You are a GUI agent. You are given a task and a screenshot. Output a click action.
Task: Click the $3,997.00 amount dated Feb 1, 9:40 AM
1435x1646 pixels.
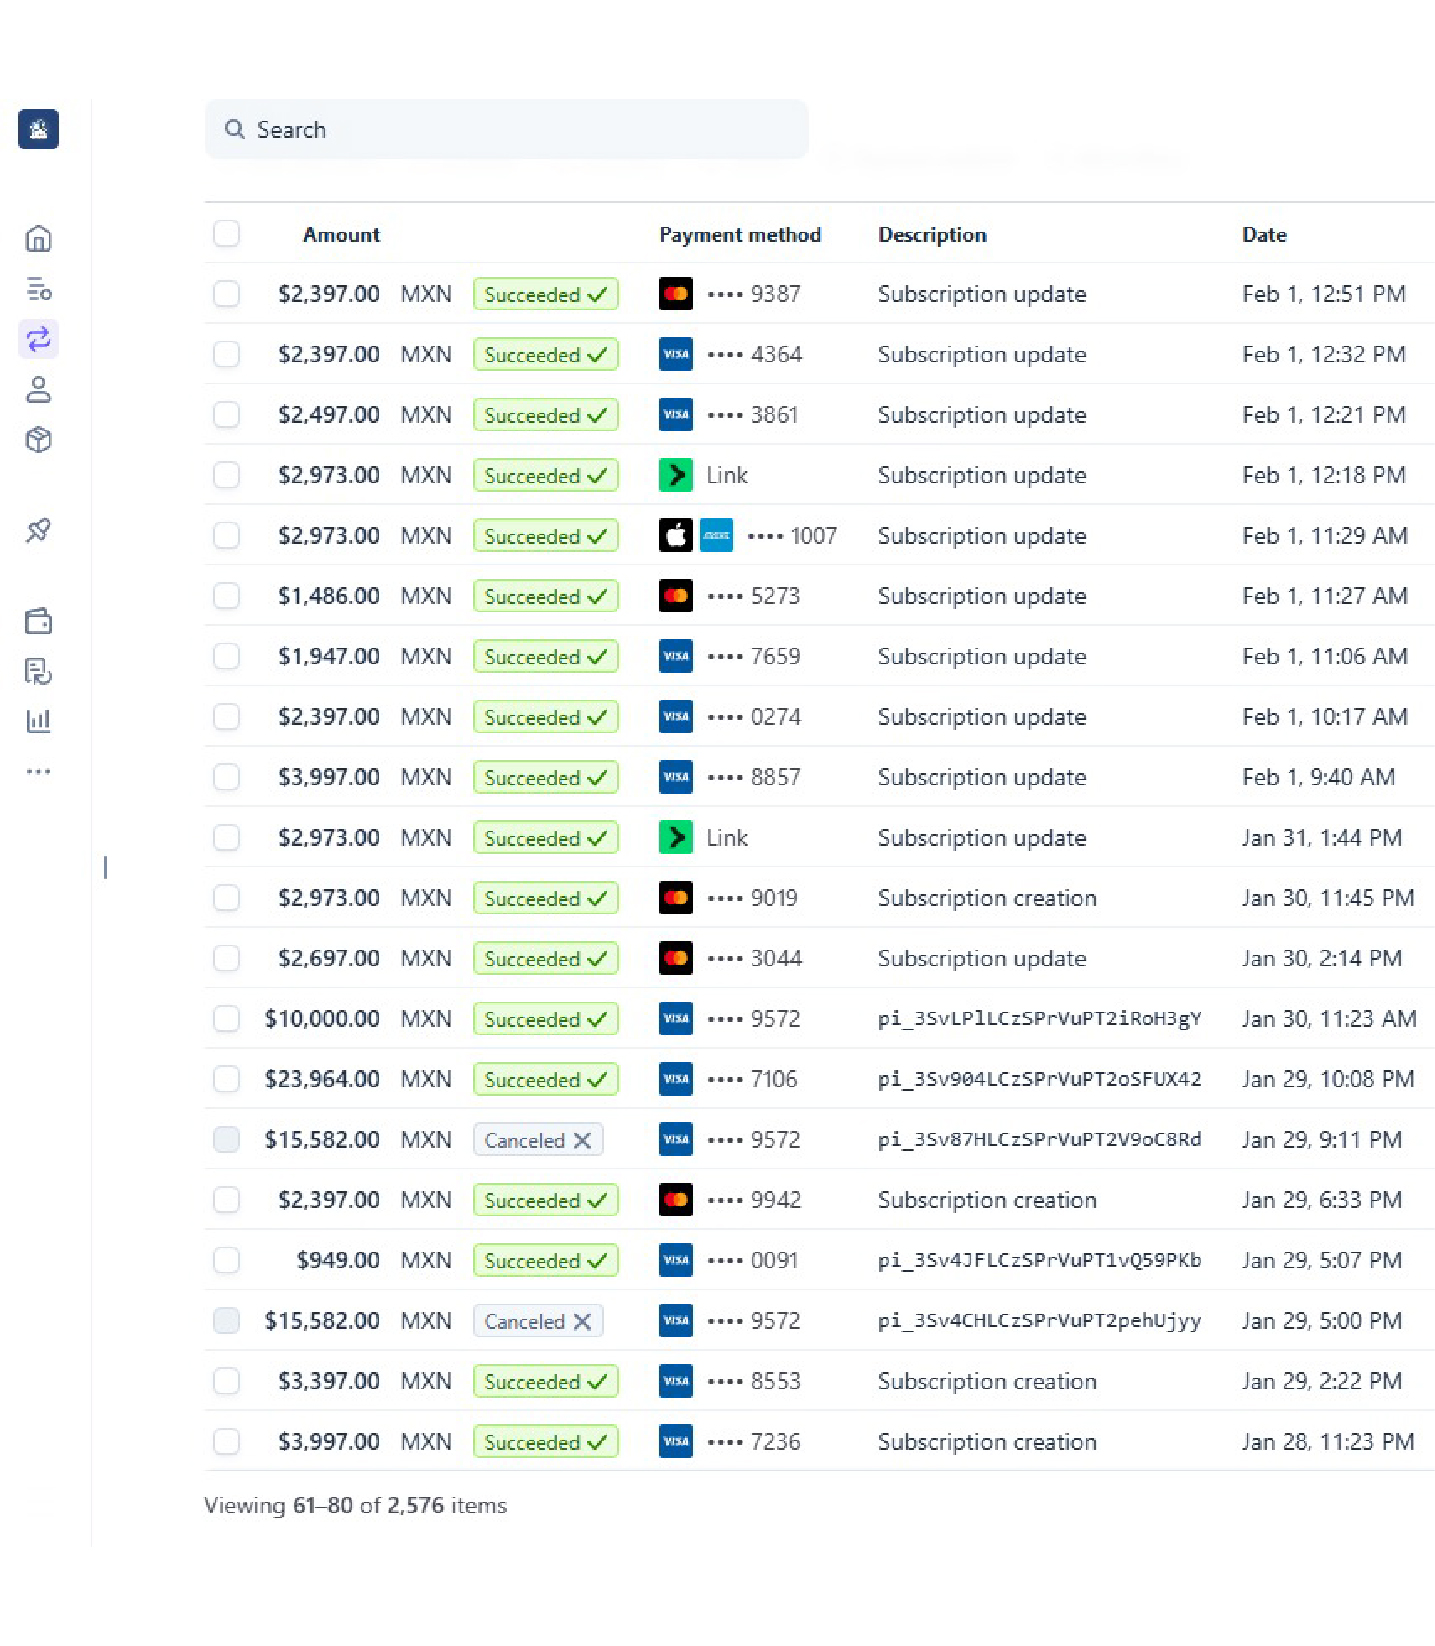tap(329, 777)
